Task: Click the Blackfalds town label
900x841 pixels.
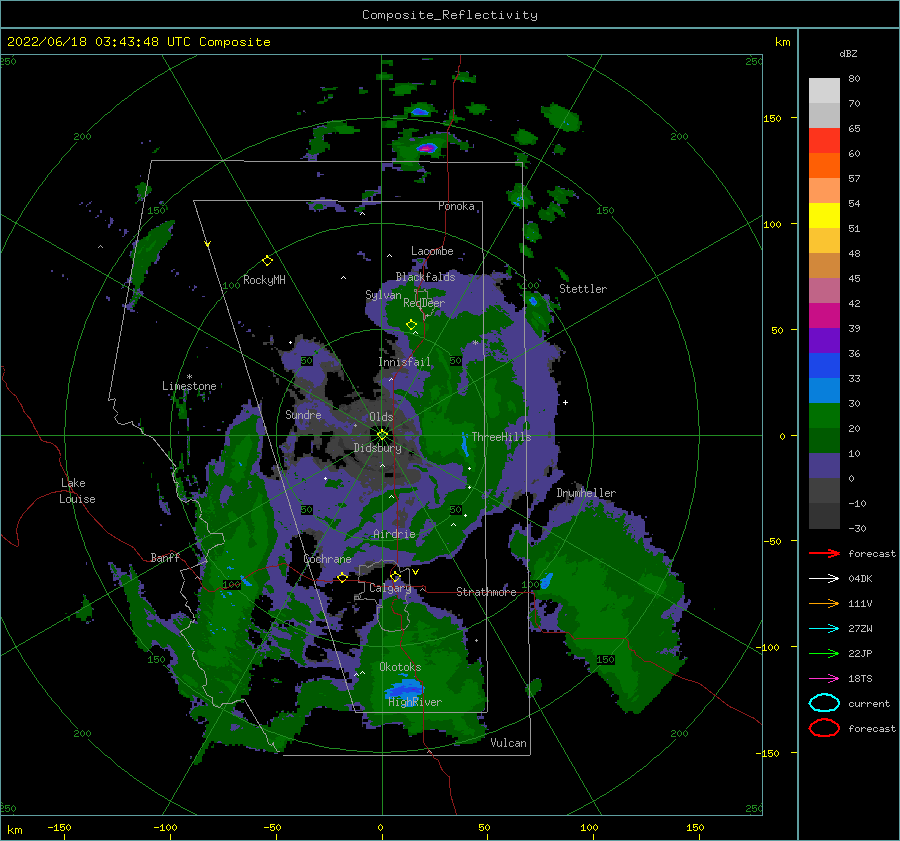Action: point(425,277)
